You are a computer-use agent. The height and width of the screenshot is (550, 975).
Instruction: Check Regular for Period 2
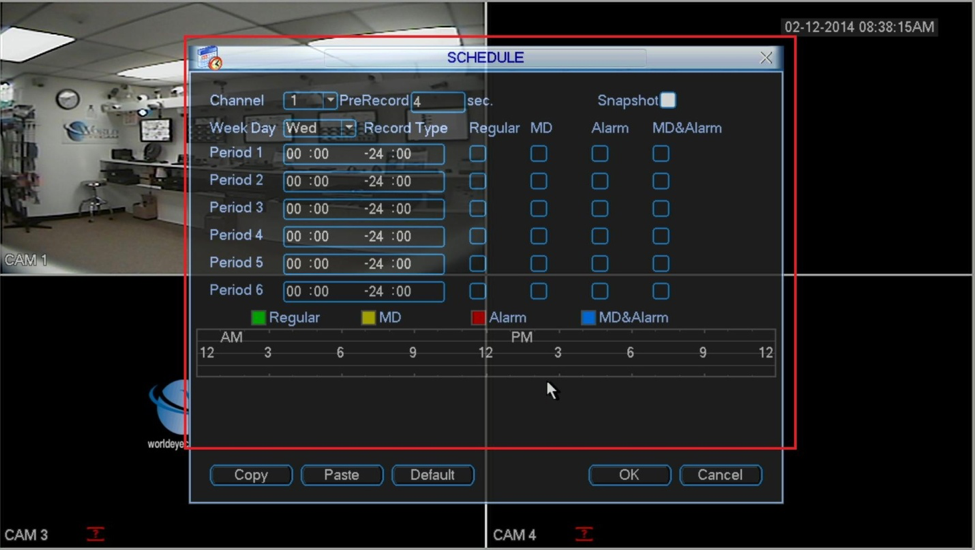[478, 181]
